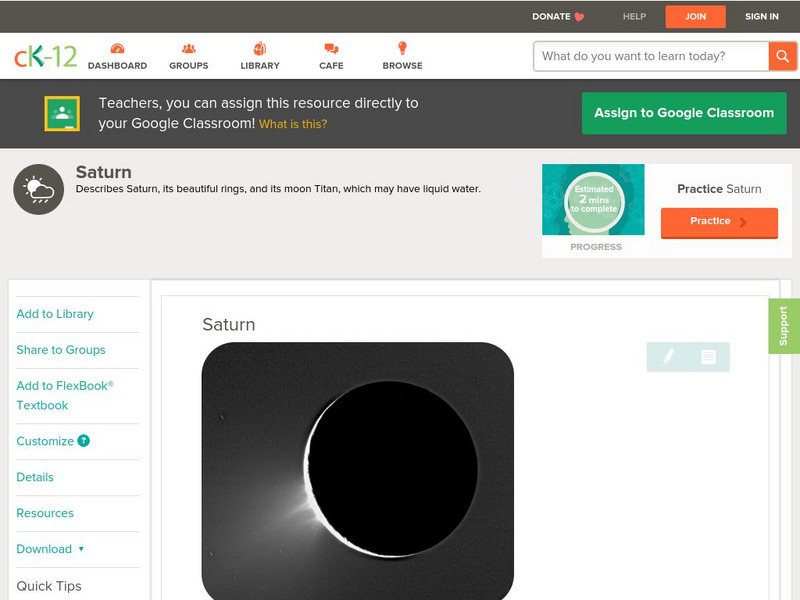Click Add to Library link
This screenshot has height=600, width=800.
55,314
